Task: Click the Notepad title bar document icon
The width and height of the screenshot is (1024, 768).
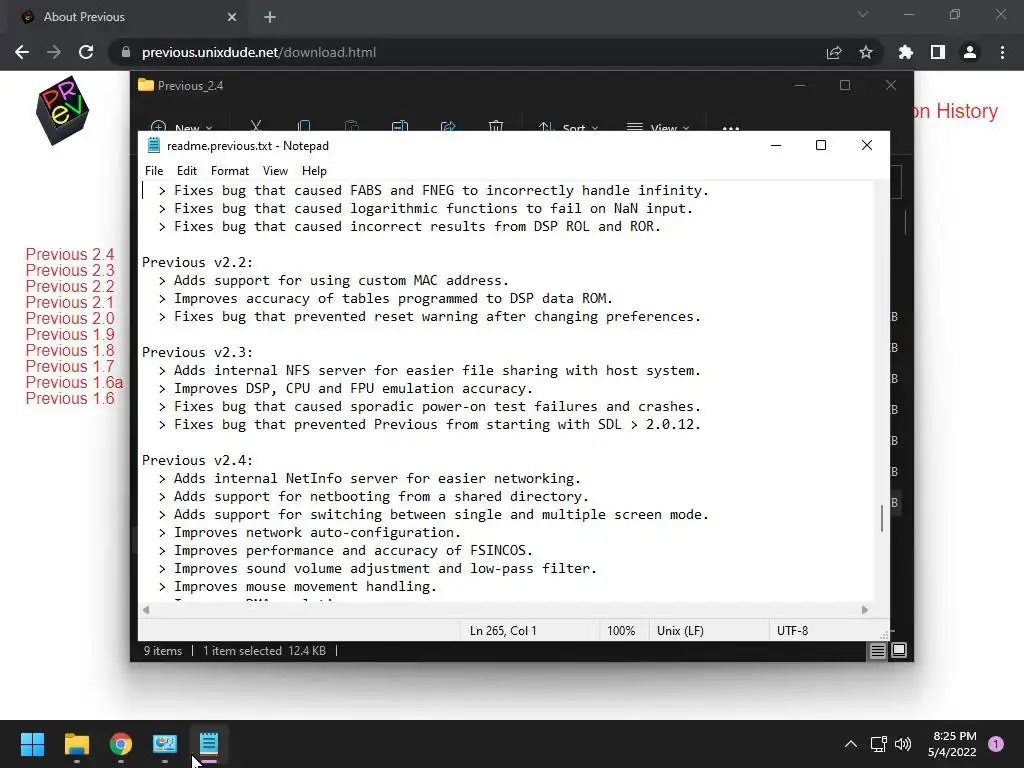Action: click(154, 146)
